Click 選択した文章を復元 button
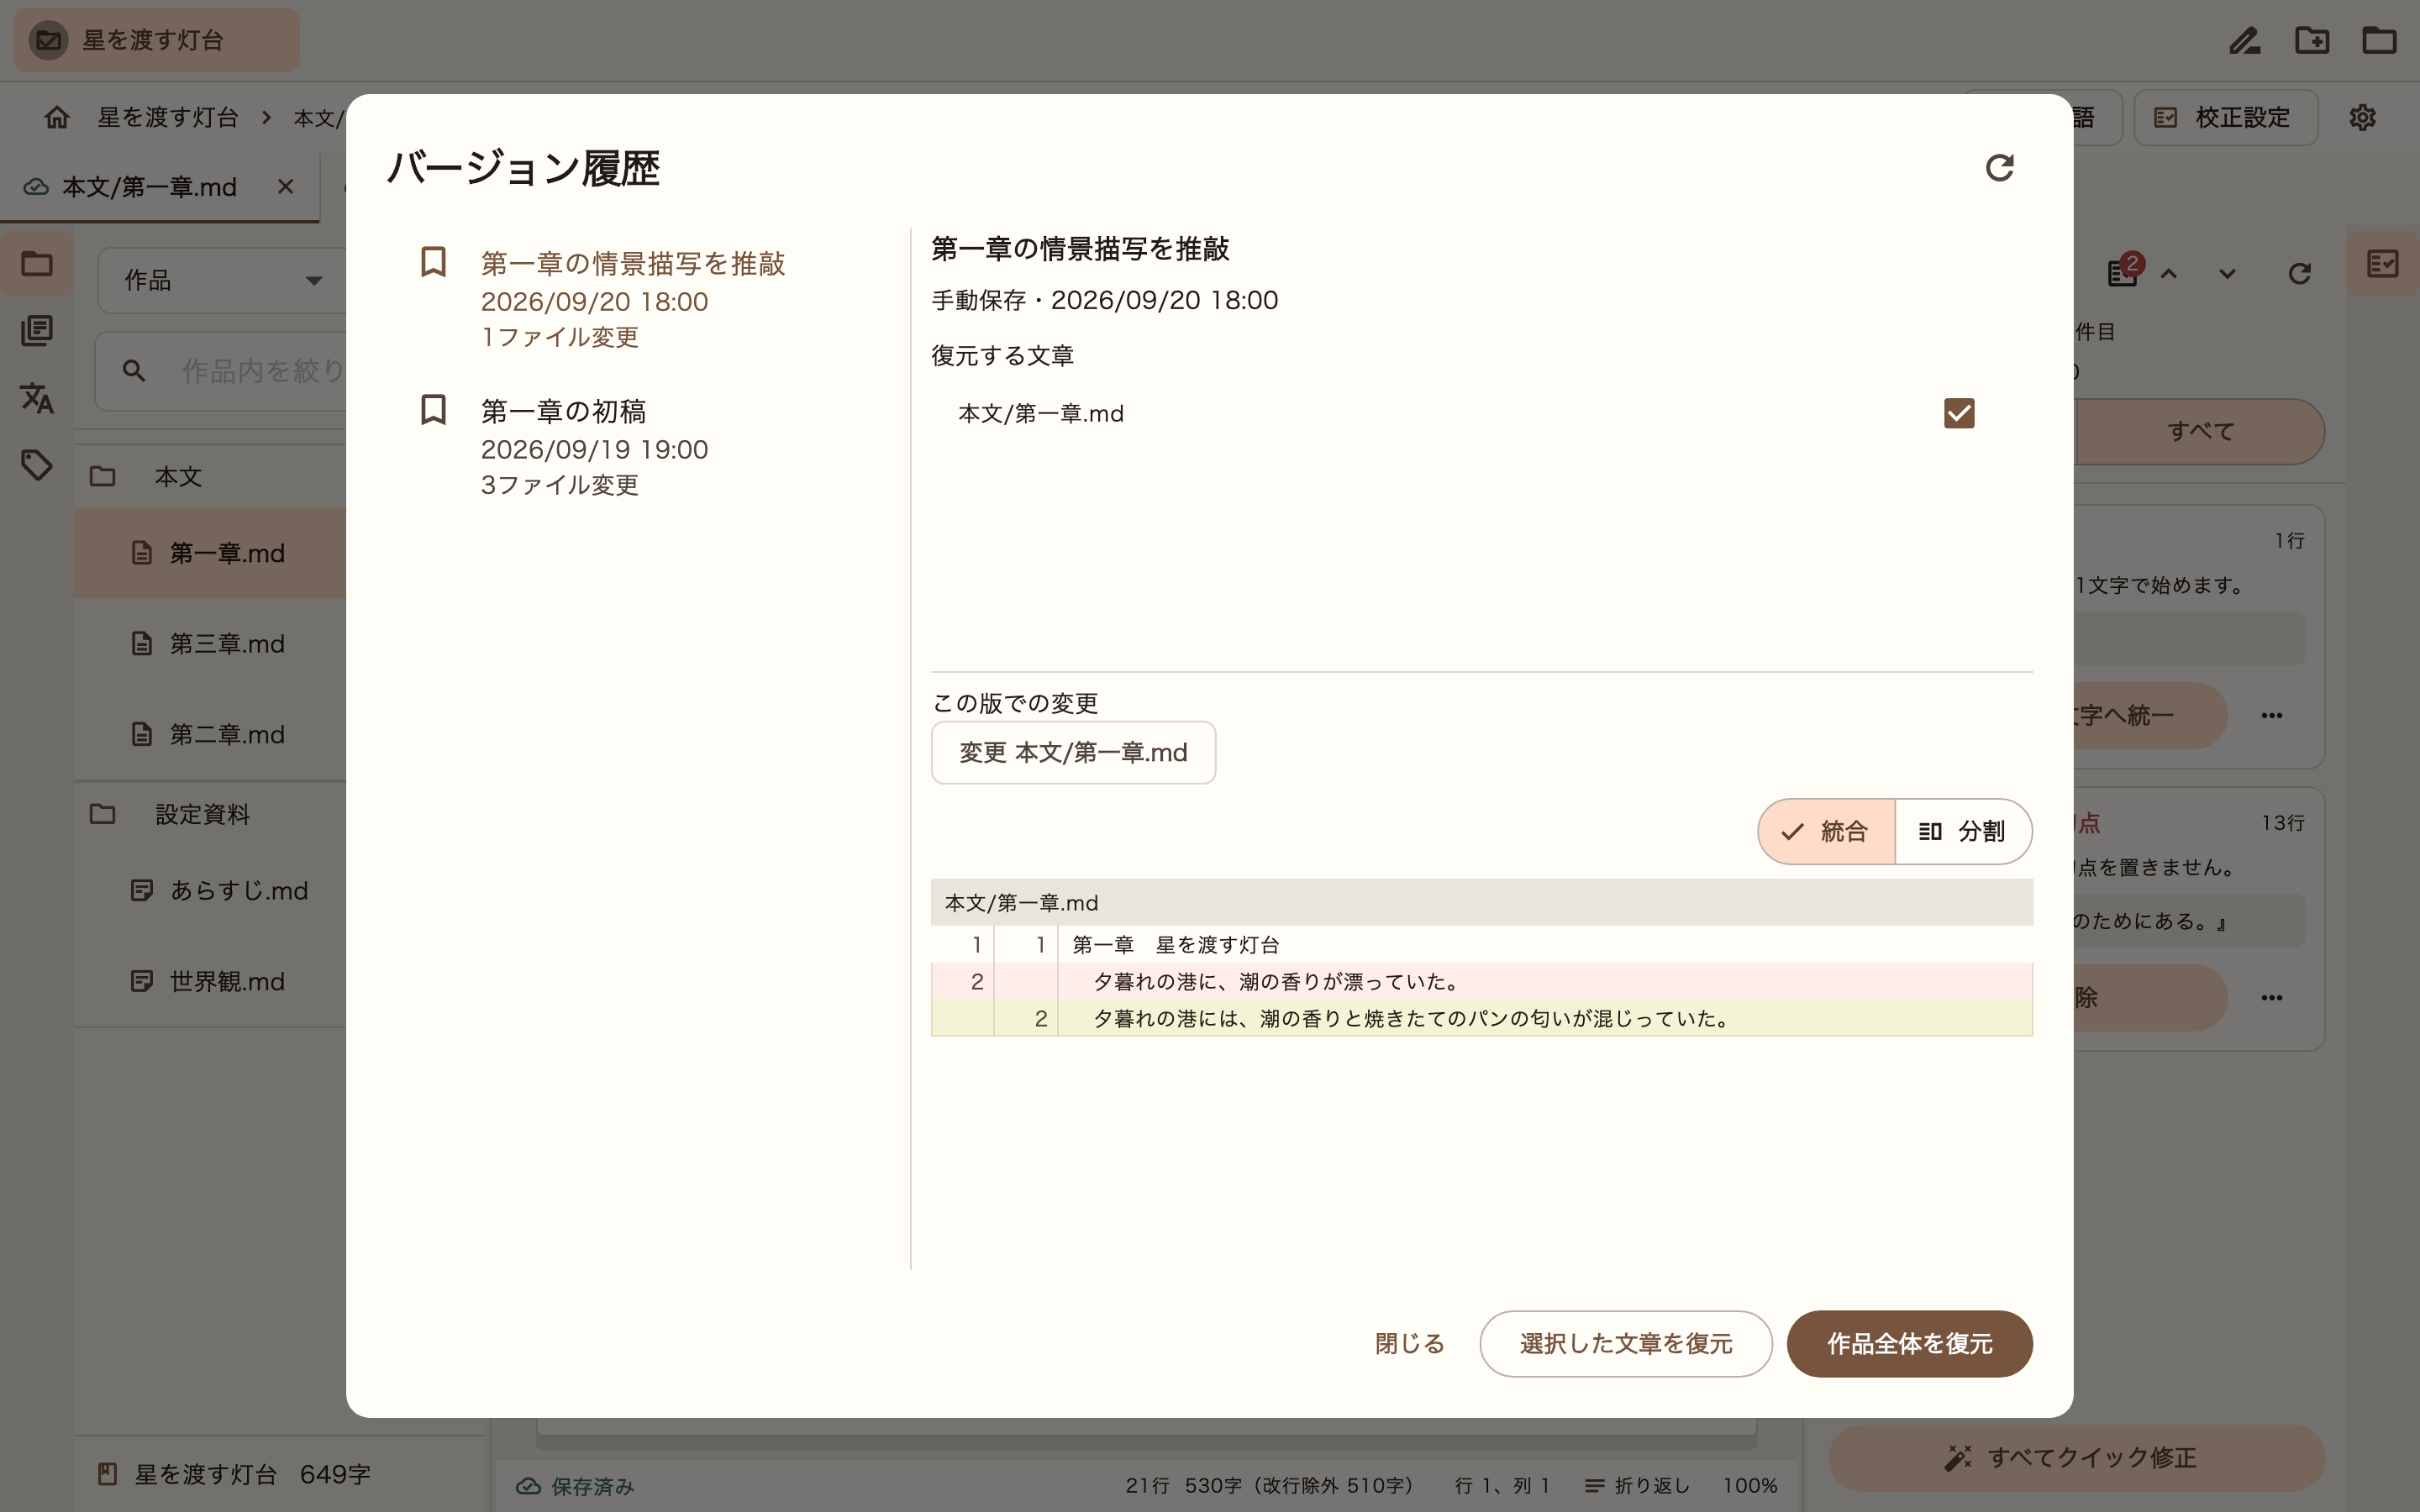2420x1512 pixels. [1626, 1344]
